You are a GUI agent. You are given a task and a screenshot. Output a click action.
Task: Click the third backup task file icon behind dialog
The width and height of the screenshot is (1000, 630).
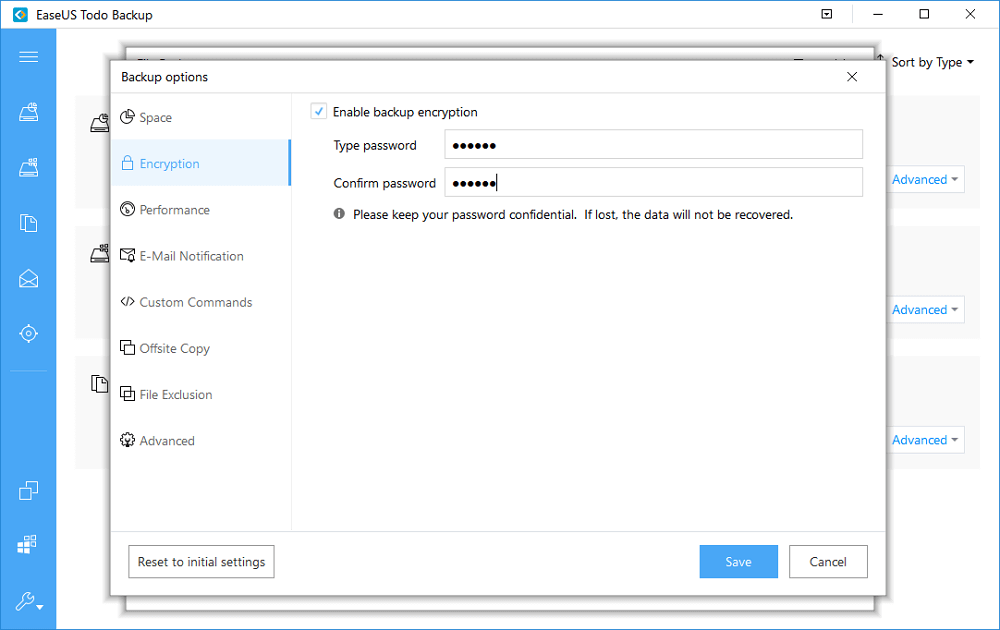(99, 384)
